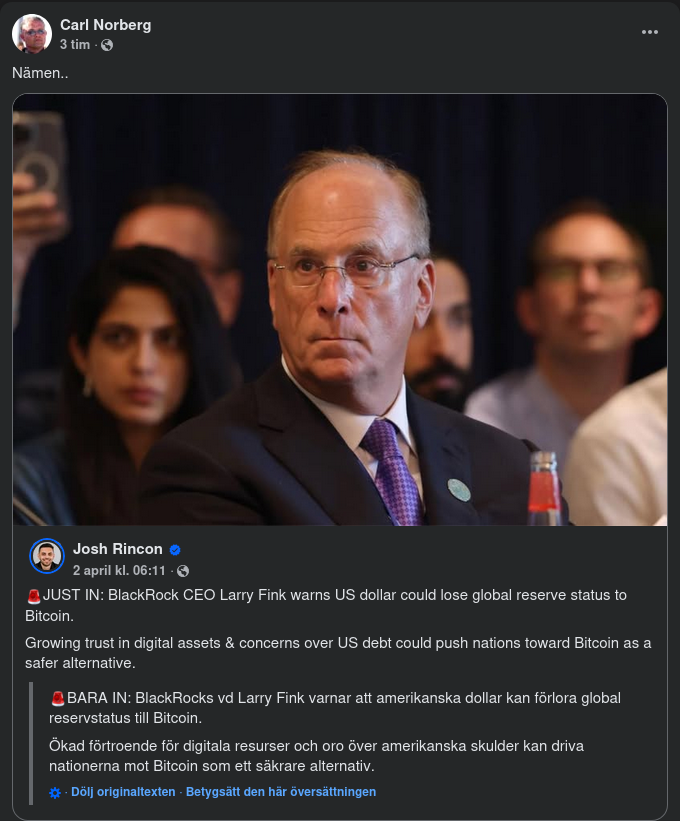The height and width of the screenshot is (821, 680).
Task: Click the Ökad förtroende translated paragraph
Action: pos(317,756)
